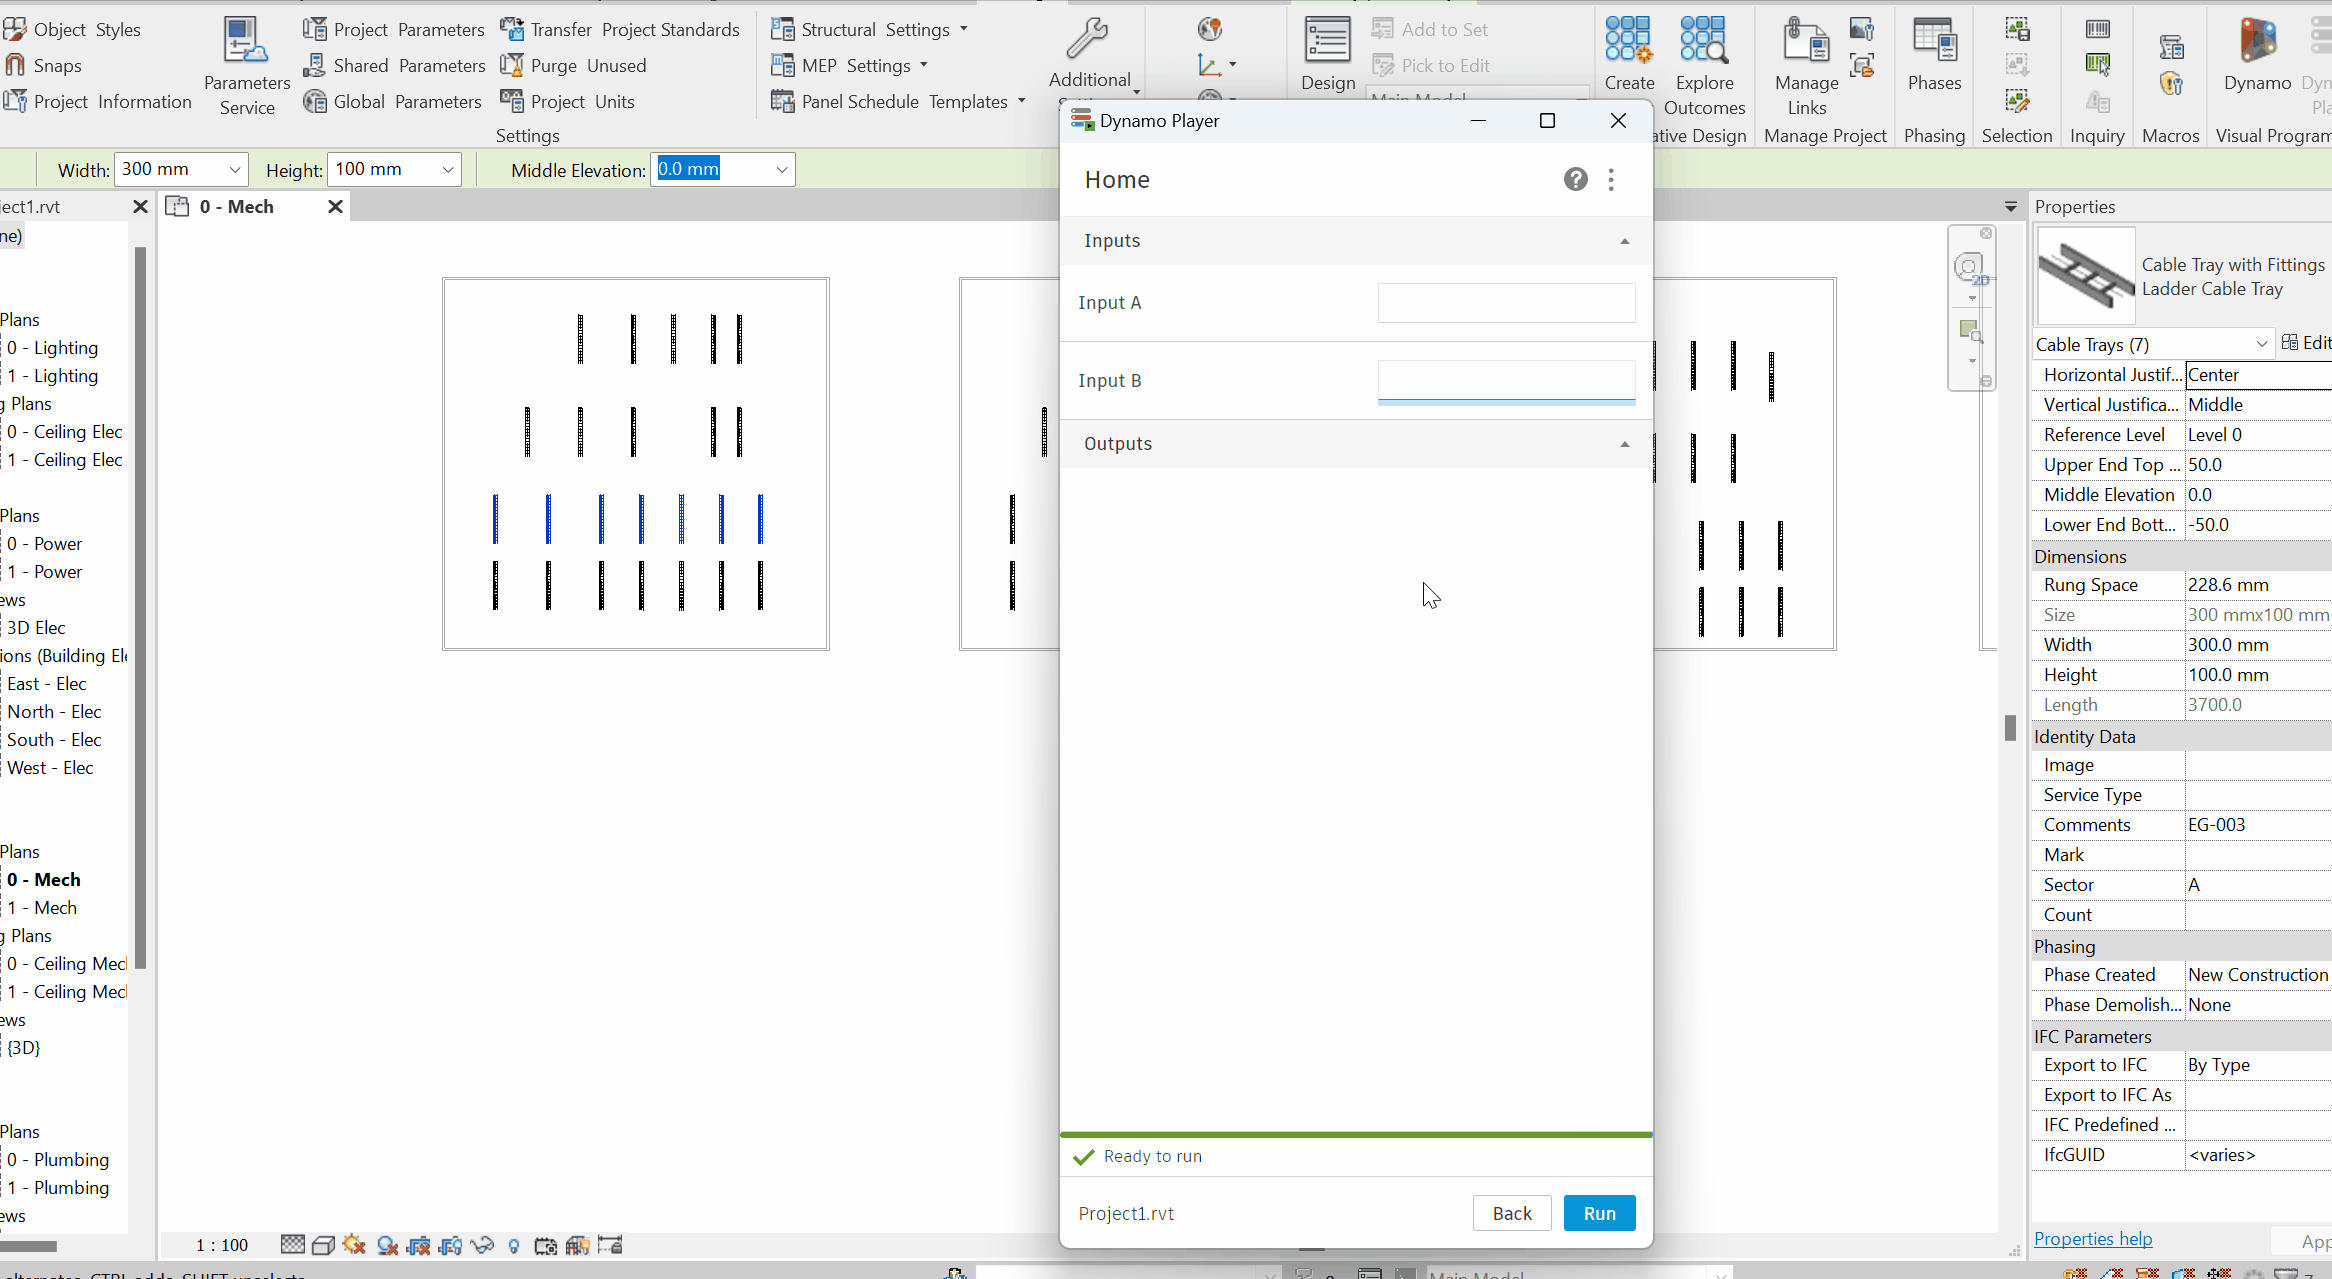Click IDs of Selection icon
This screenshot has width=2332, height=1279.
click(2098, 29)
